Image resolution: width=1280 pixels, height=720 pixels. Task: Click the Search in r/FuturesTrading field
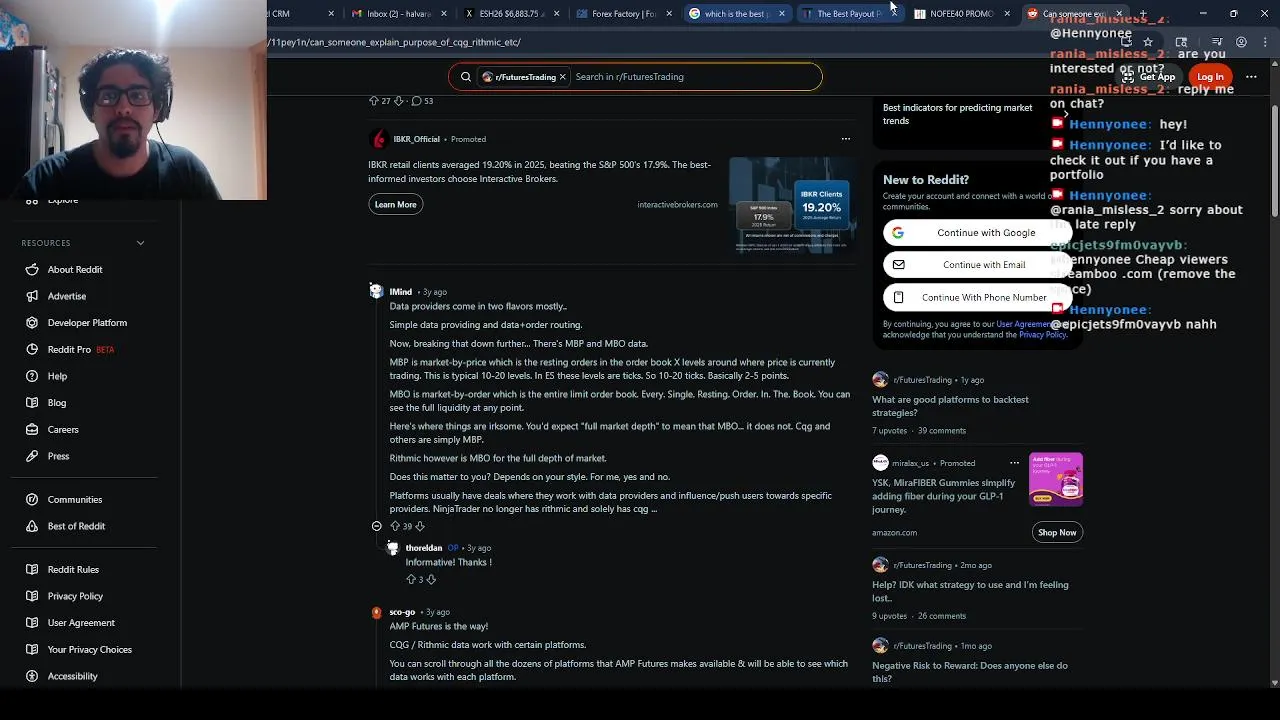click(x=694, y=77)
